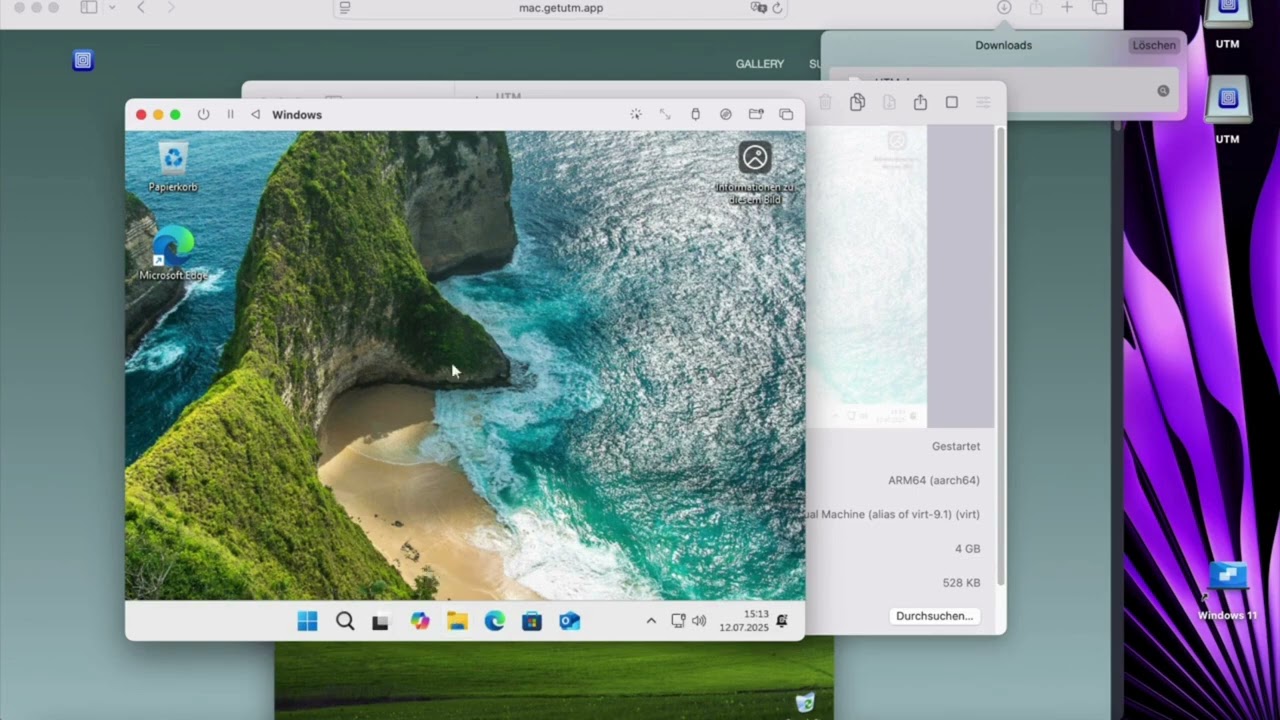Open the Papierkorb recycle bin icon
Viewport: 1280px width, 720px height.
173,167
